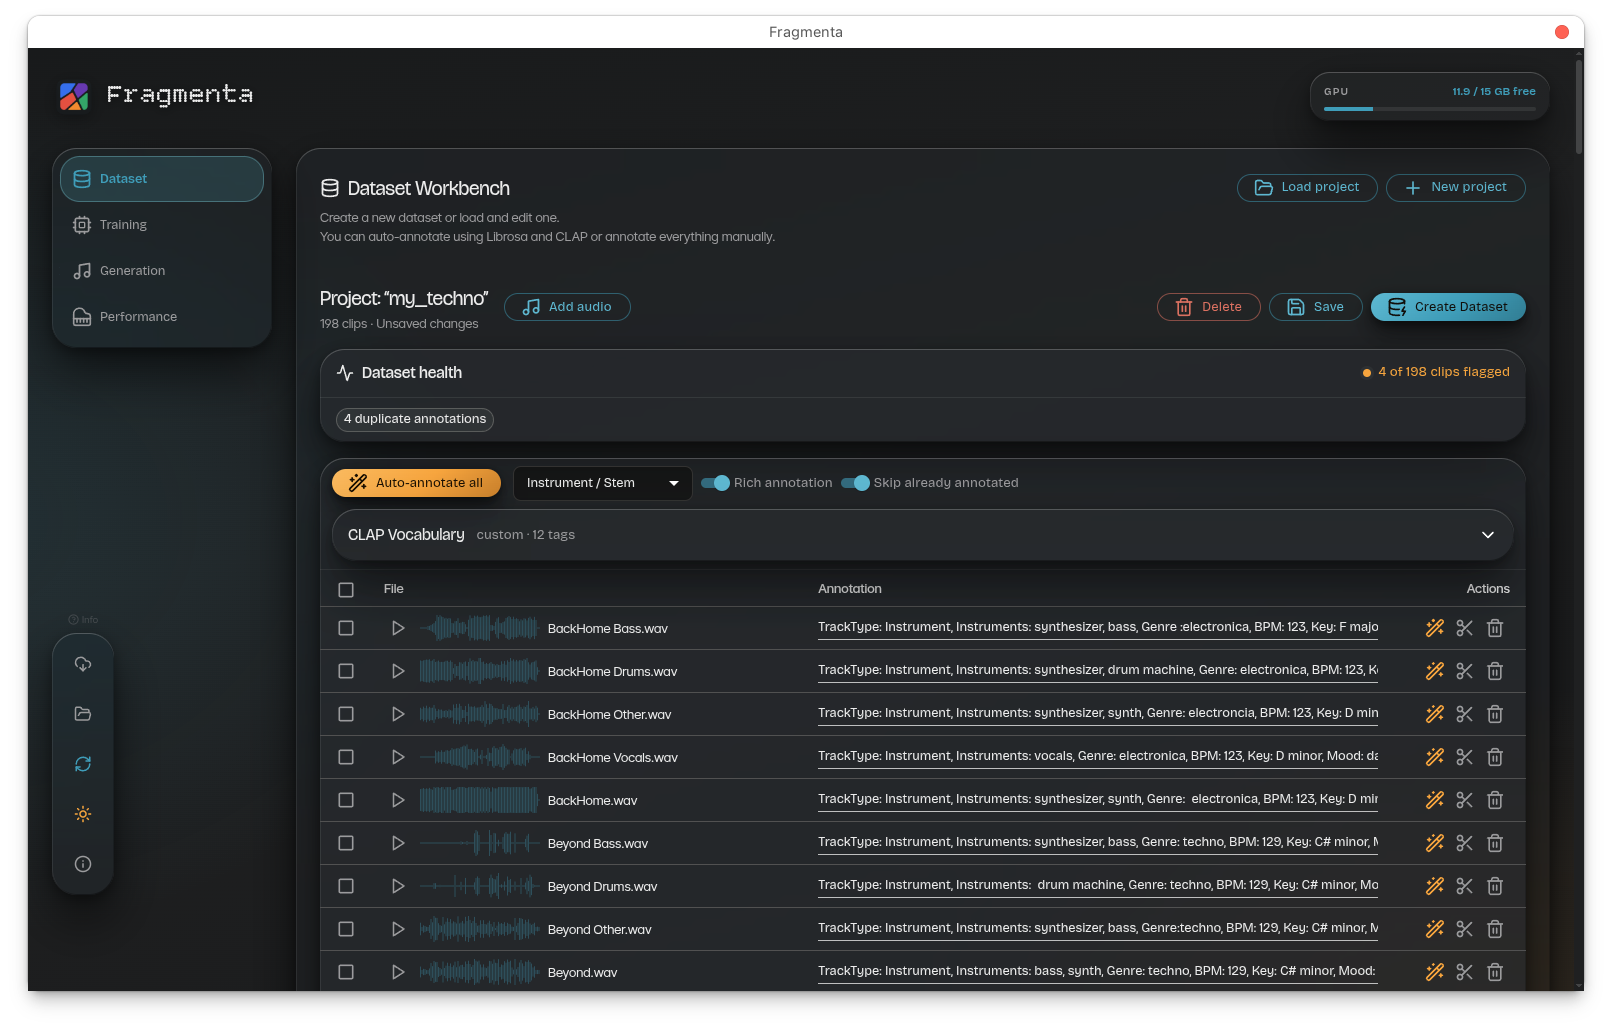Click the GPU memory usage bar
1612x1031 pixels.
coord(1430,108)
